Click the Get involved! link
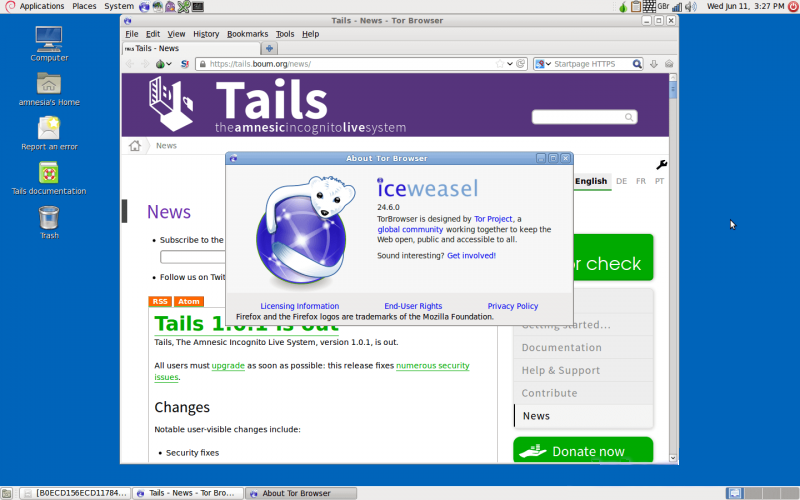800x500 pixels. (x=471, y=256)
